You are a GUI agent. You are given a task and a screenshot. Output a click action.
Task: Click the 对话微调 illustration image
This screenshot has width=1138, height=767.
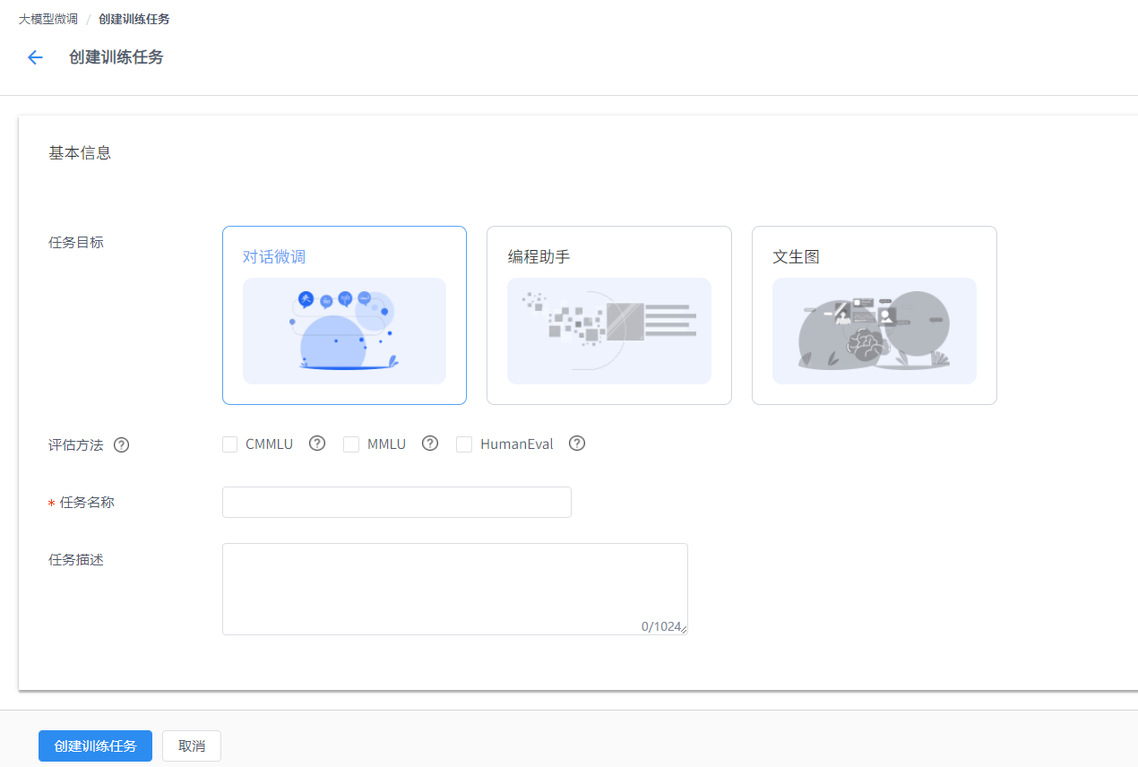[344, 331]
